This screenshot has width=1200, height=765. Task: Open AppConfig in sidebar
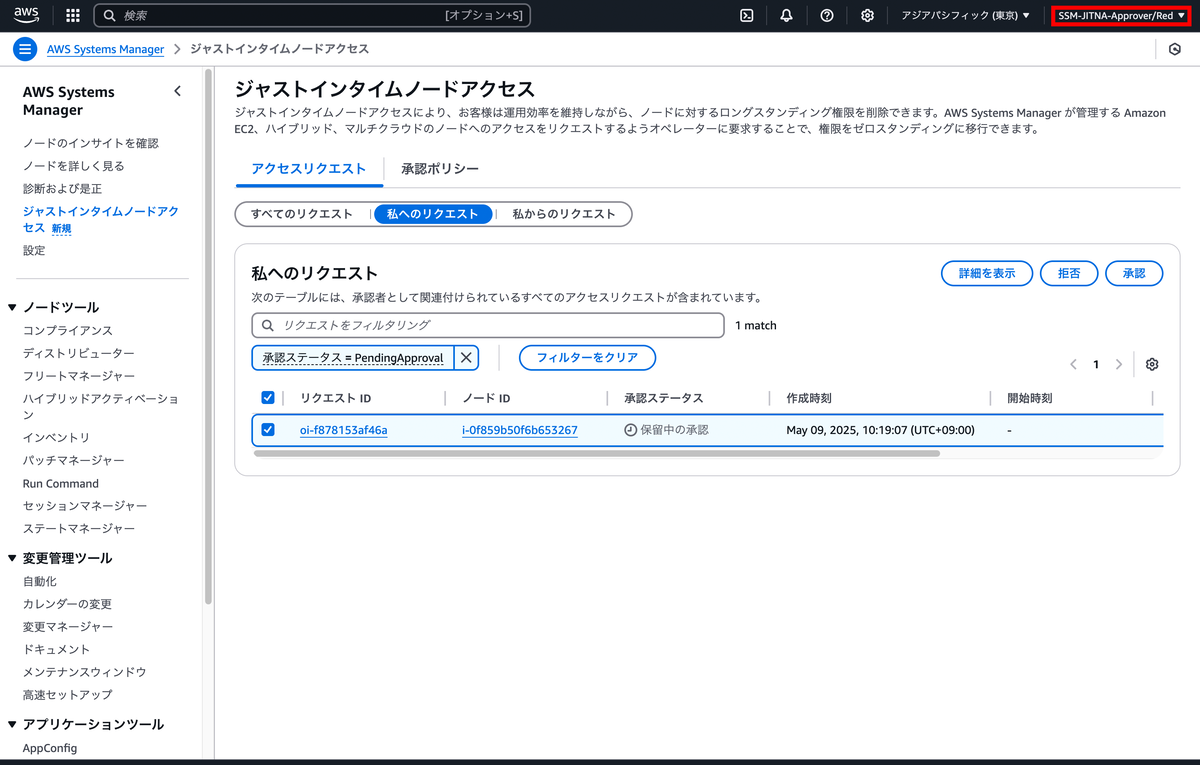click(x=50, y=748)
